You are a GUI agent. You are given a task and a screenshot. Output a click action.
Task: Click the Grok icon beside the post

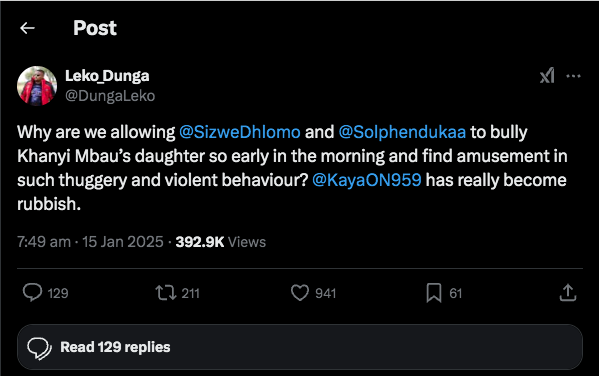547,76
